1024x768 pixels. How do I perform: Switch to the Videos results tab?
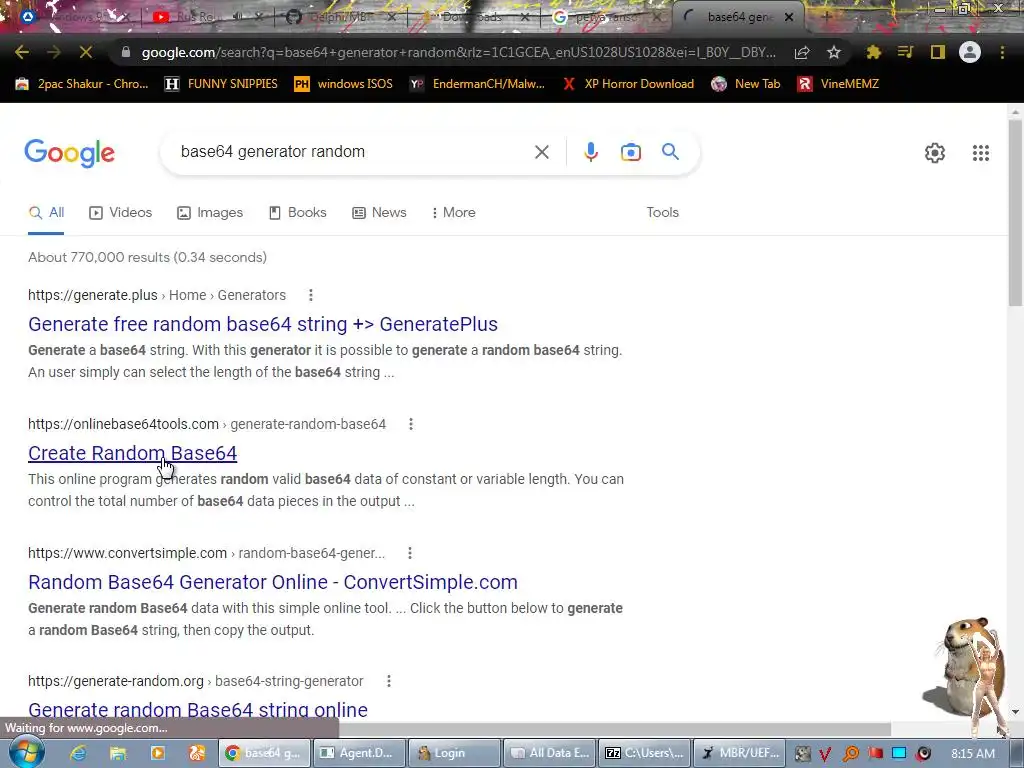click(121, 212)
